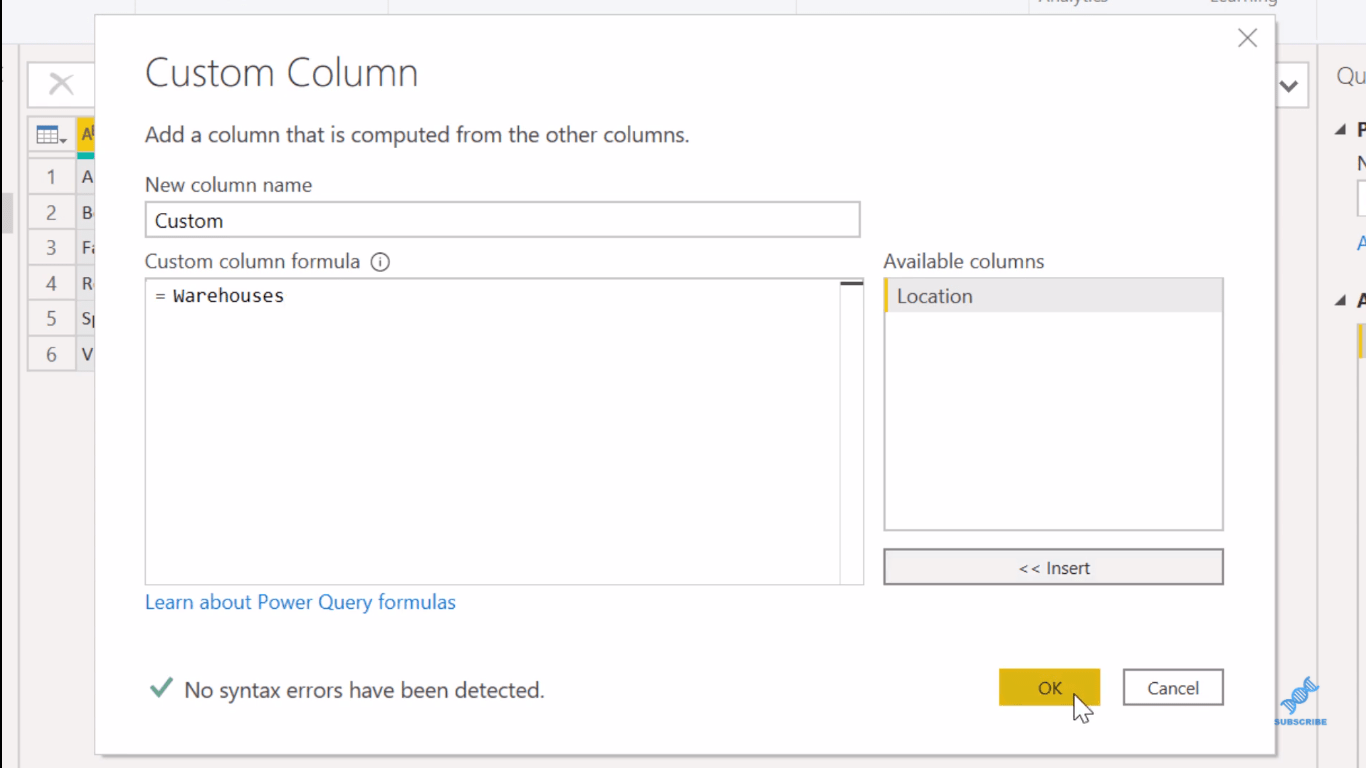The height and width of the screenshot is (768, 1366).
Task: Click the OK button
Action: [1049, 687]
